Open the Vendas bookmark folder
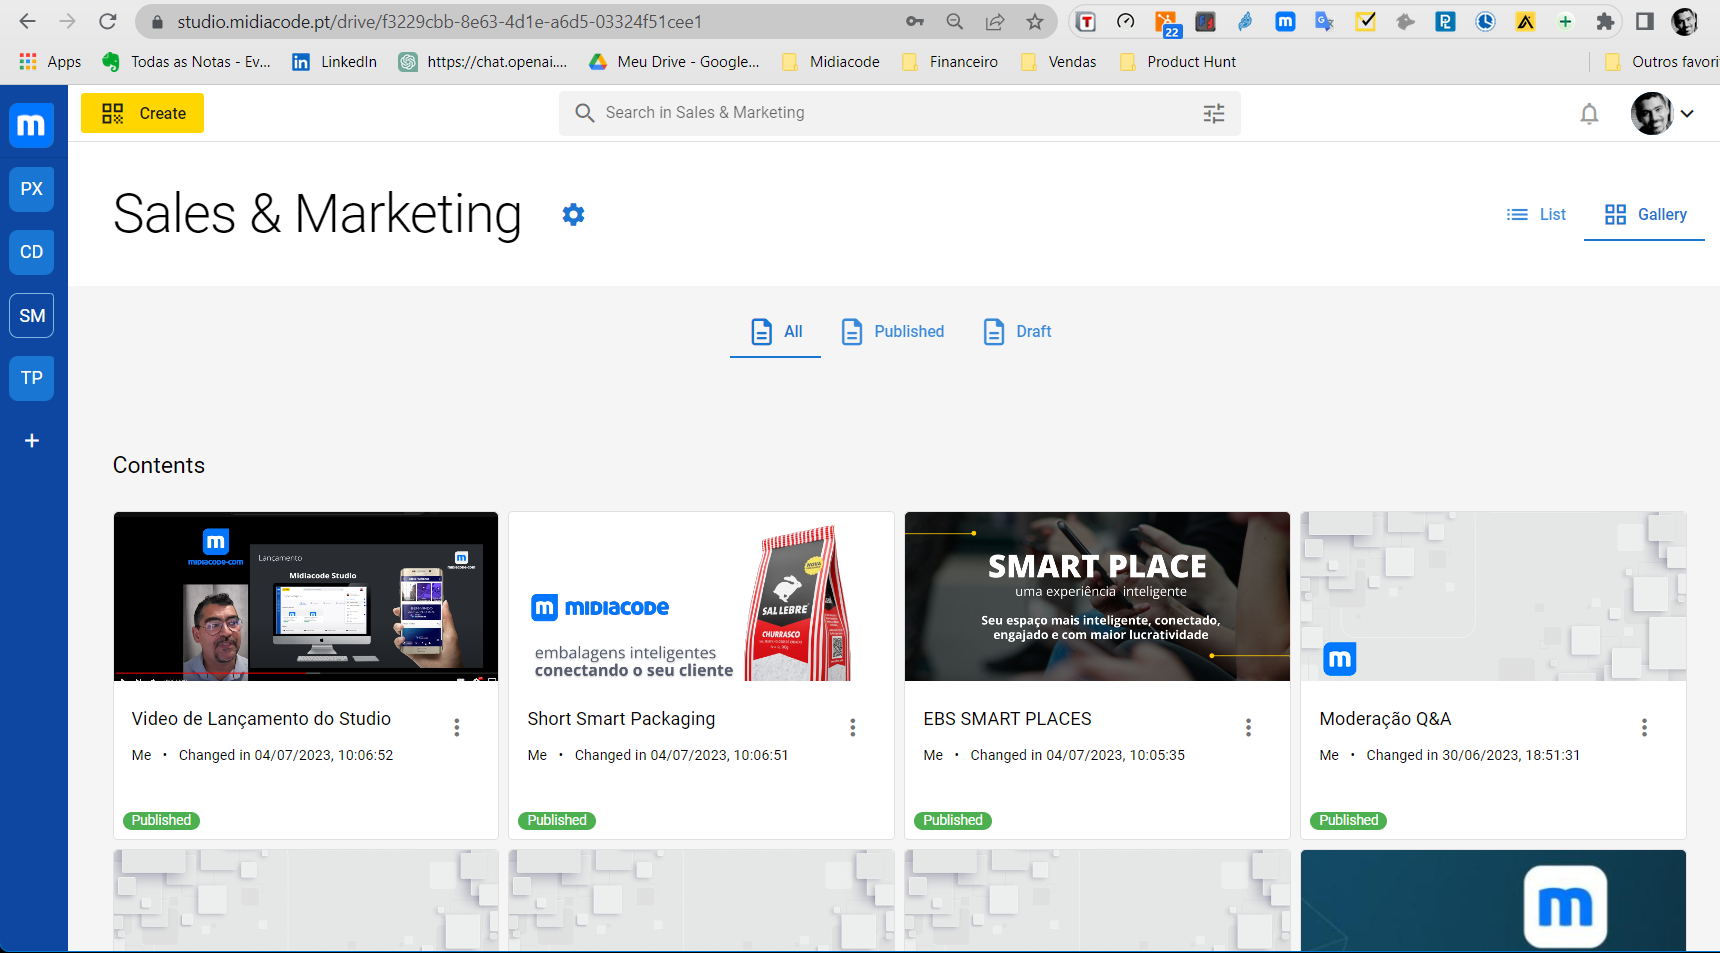The height and width of the screenshot is (953, 1720). tap(1058, 62)
